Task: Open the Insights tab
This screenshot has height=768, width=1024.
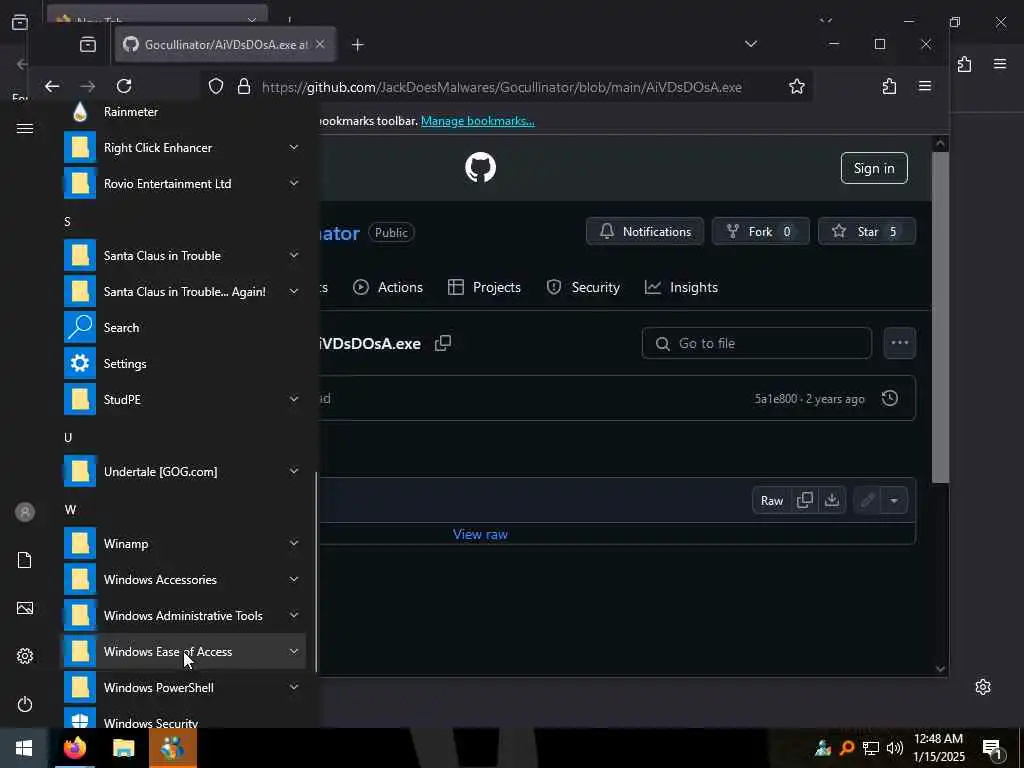Action: point(681,287)
